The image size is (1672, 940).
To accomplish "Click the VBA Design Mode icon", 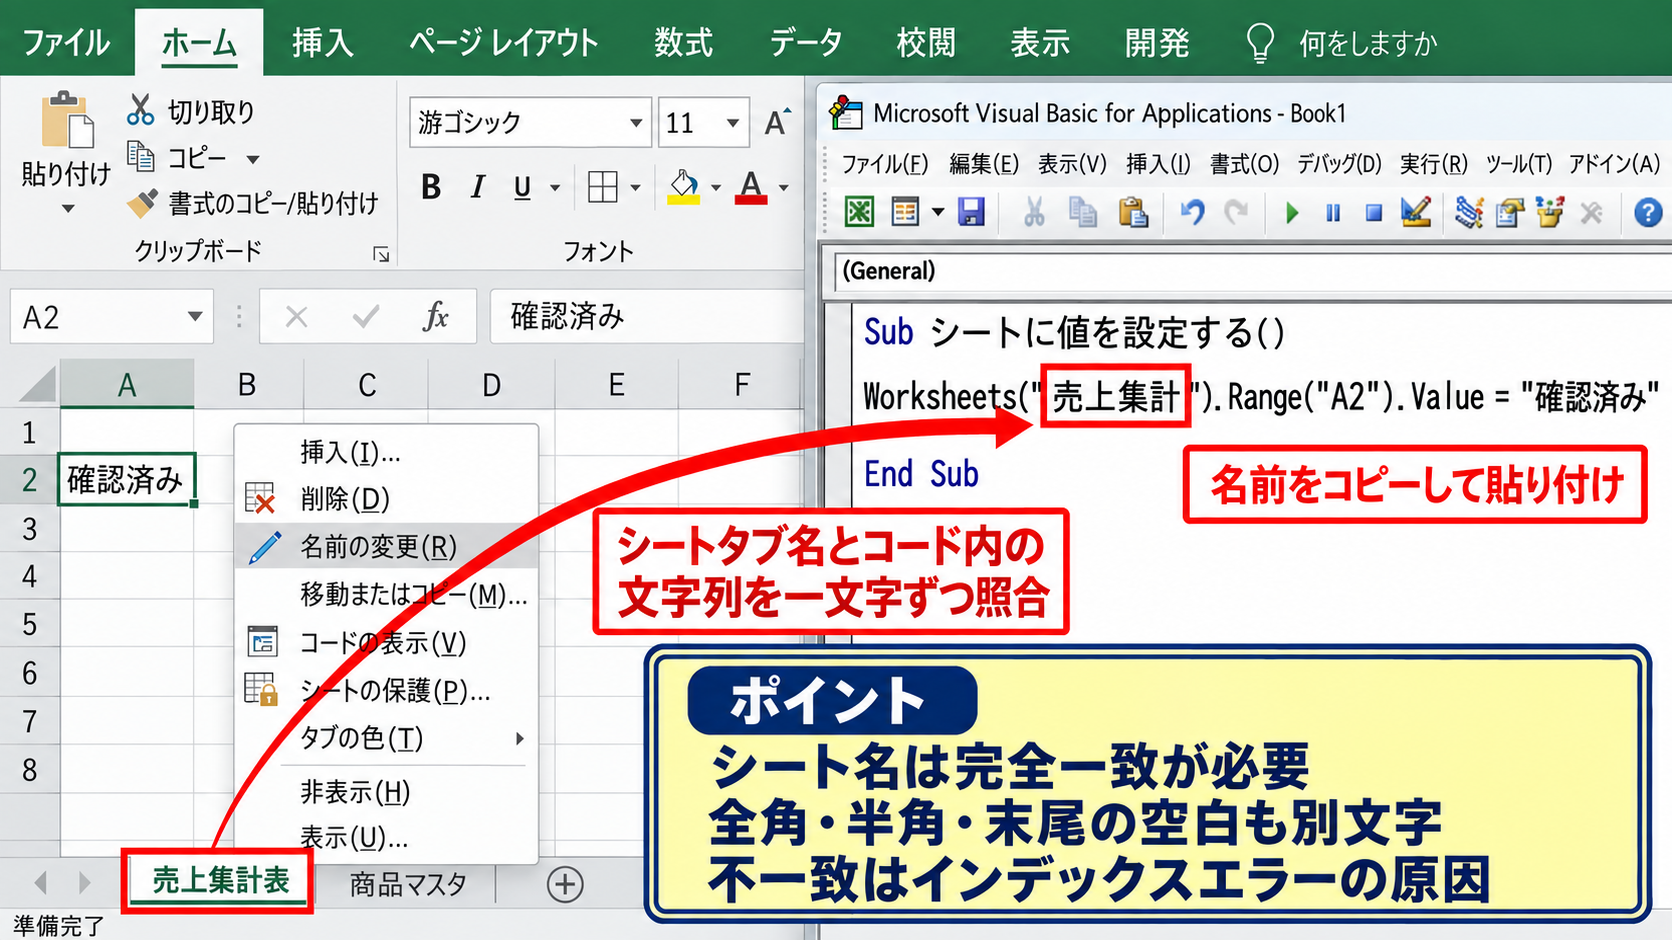I will point(1416,212).
